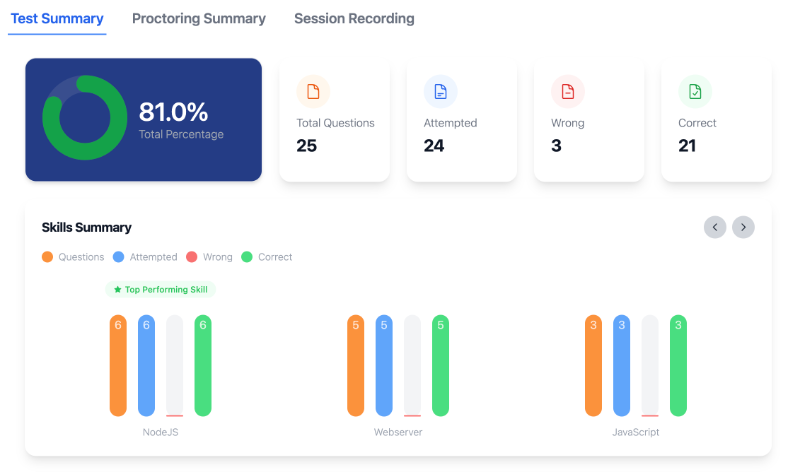This screenshot has width=800, height=472.
Task: Go to previous skills with left chevron
Action: [x=715, y=227]
